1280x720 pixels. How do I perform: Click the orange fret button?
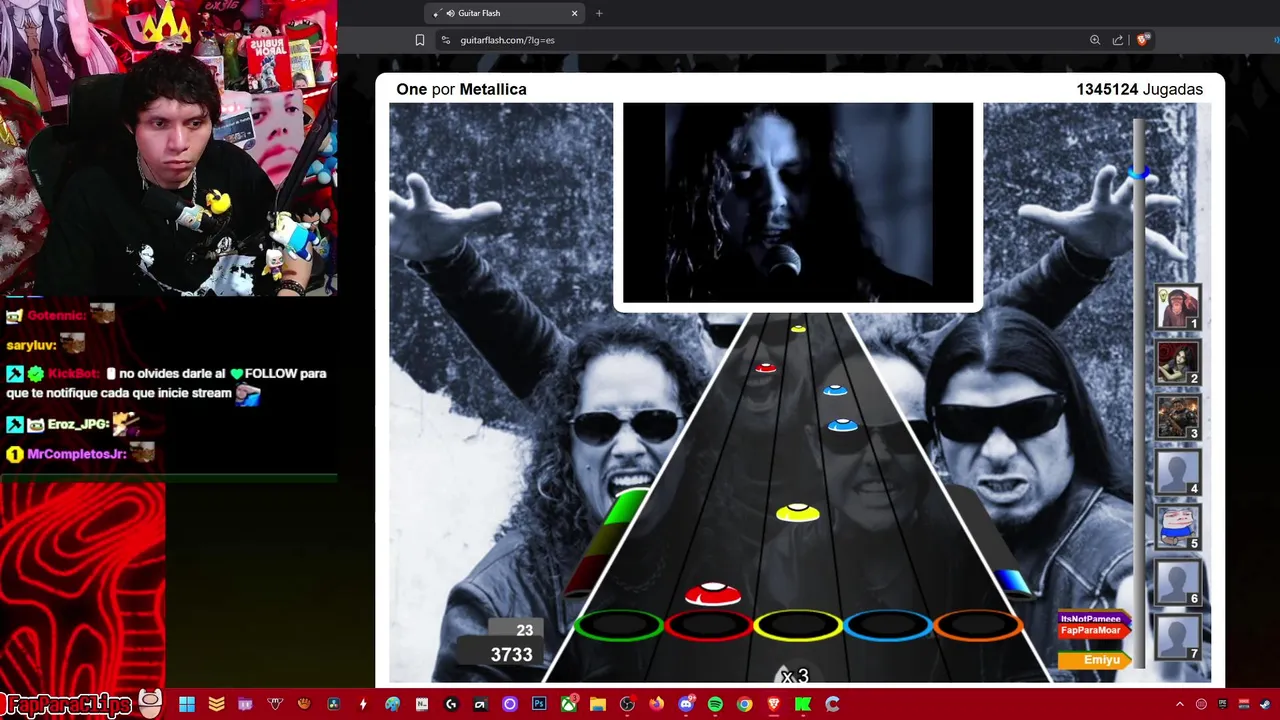tap(978, 626)
